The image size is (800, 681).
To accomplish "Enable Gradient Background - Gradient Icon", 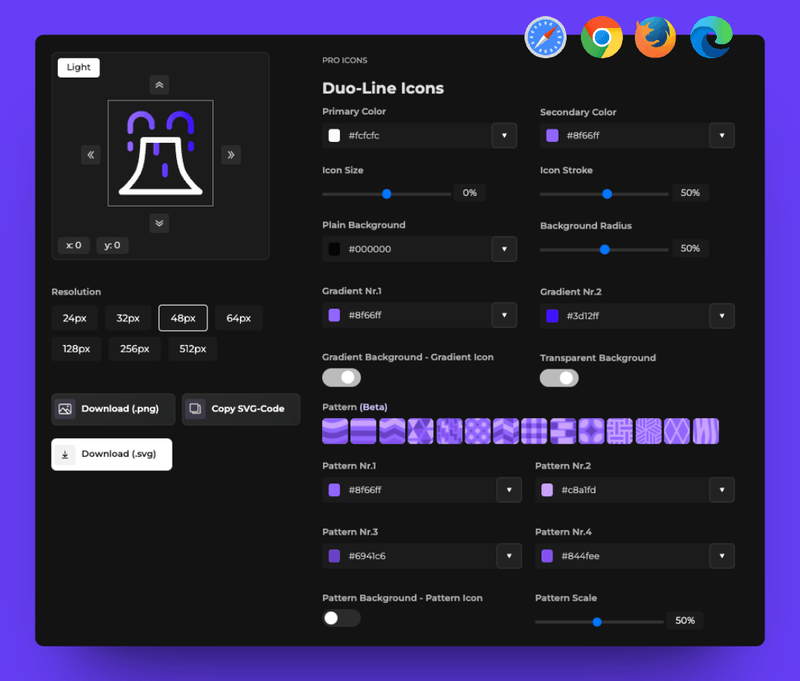I will 341,377.
